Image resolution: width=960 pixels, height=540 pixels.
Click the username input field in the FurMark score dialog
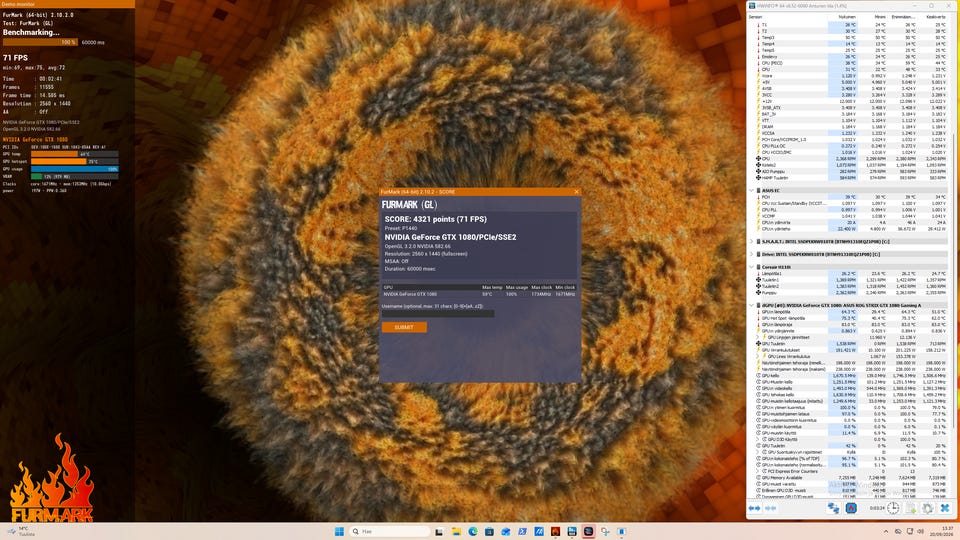point(438,313)
